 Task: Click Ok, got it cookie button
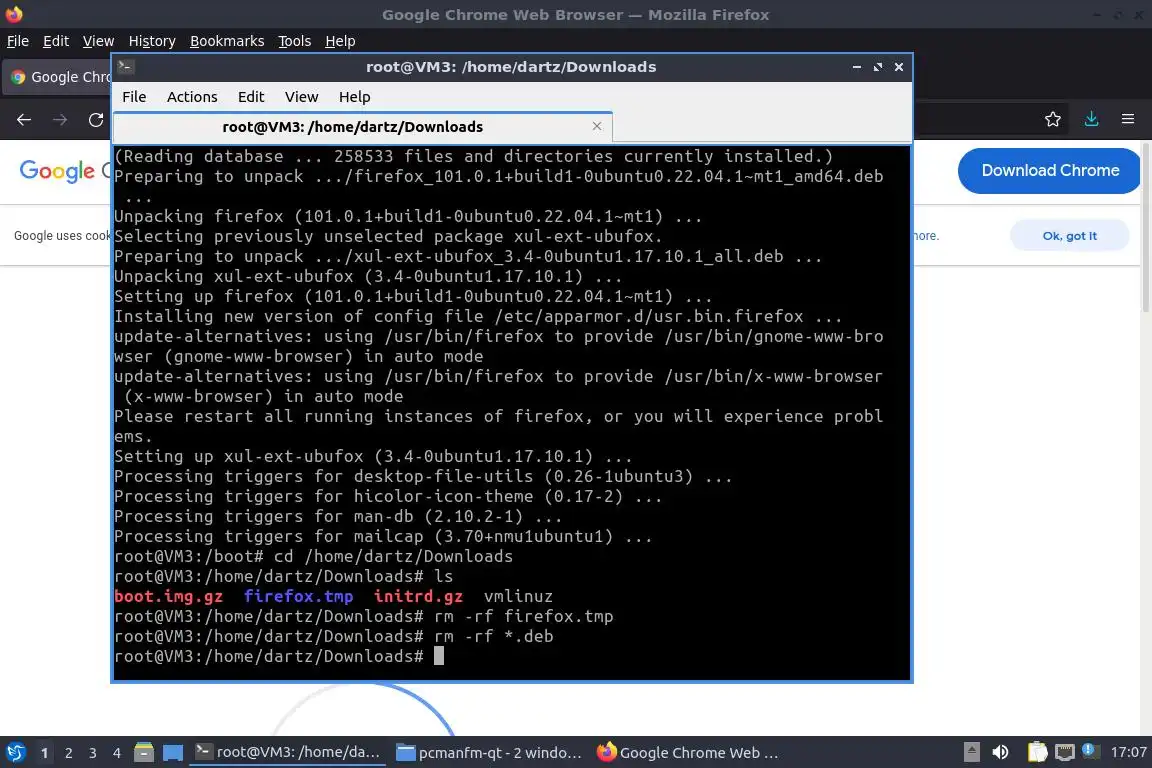click(1069, 236)
